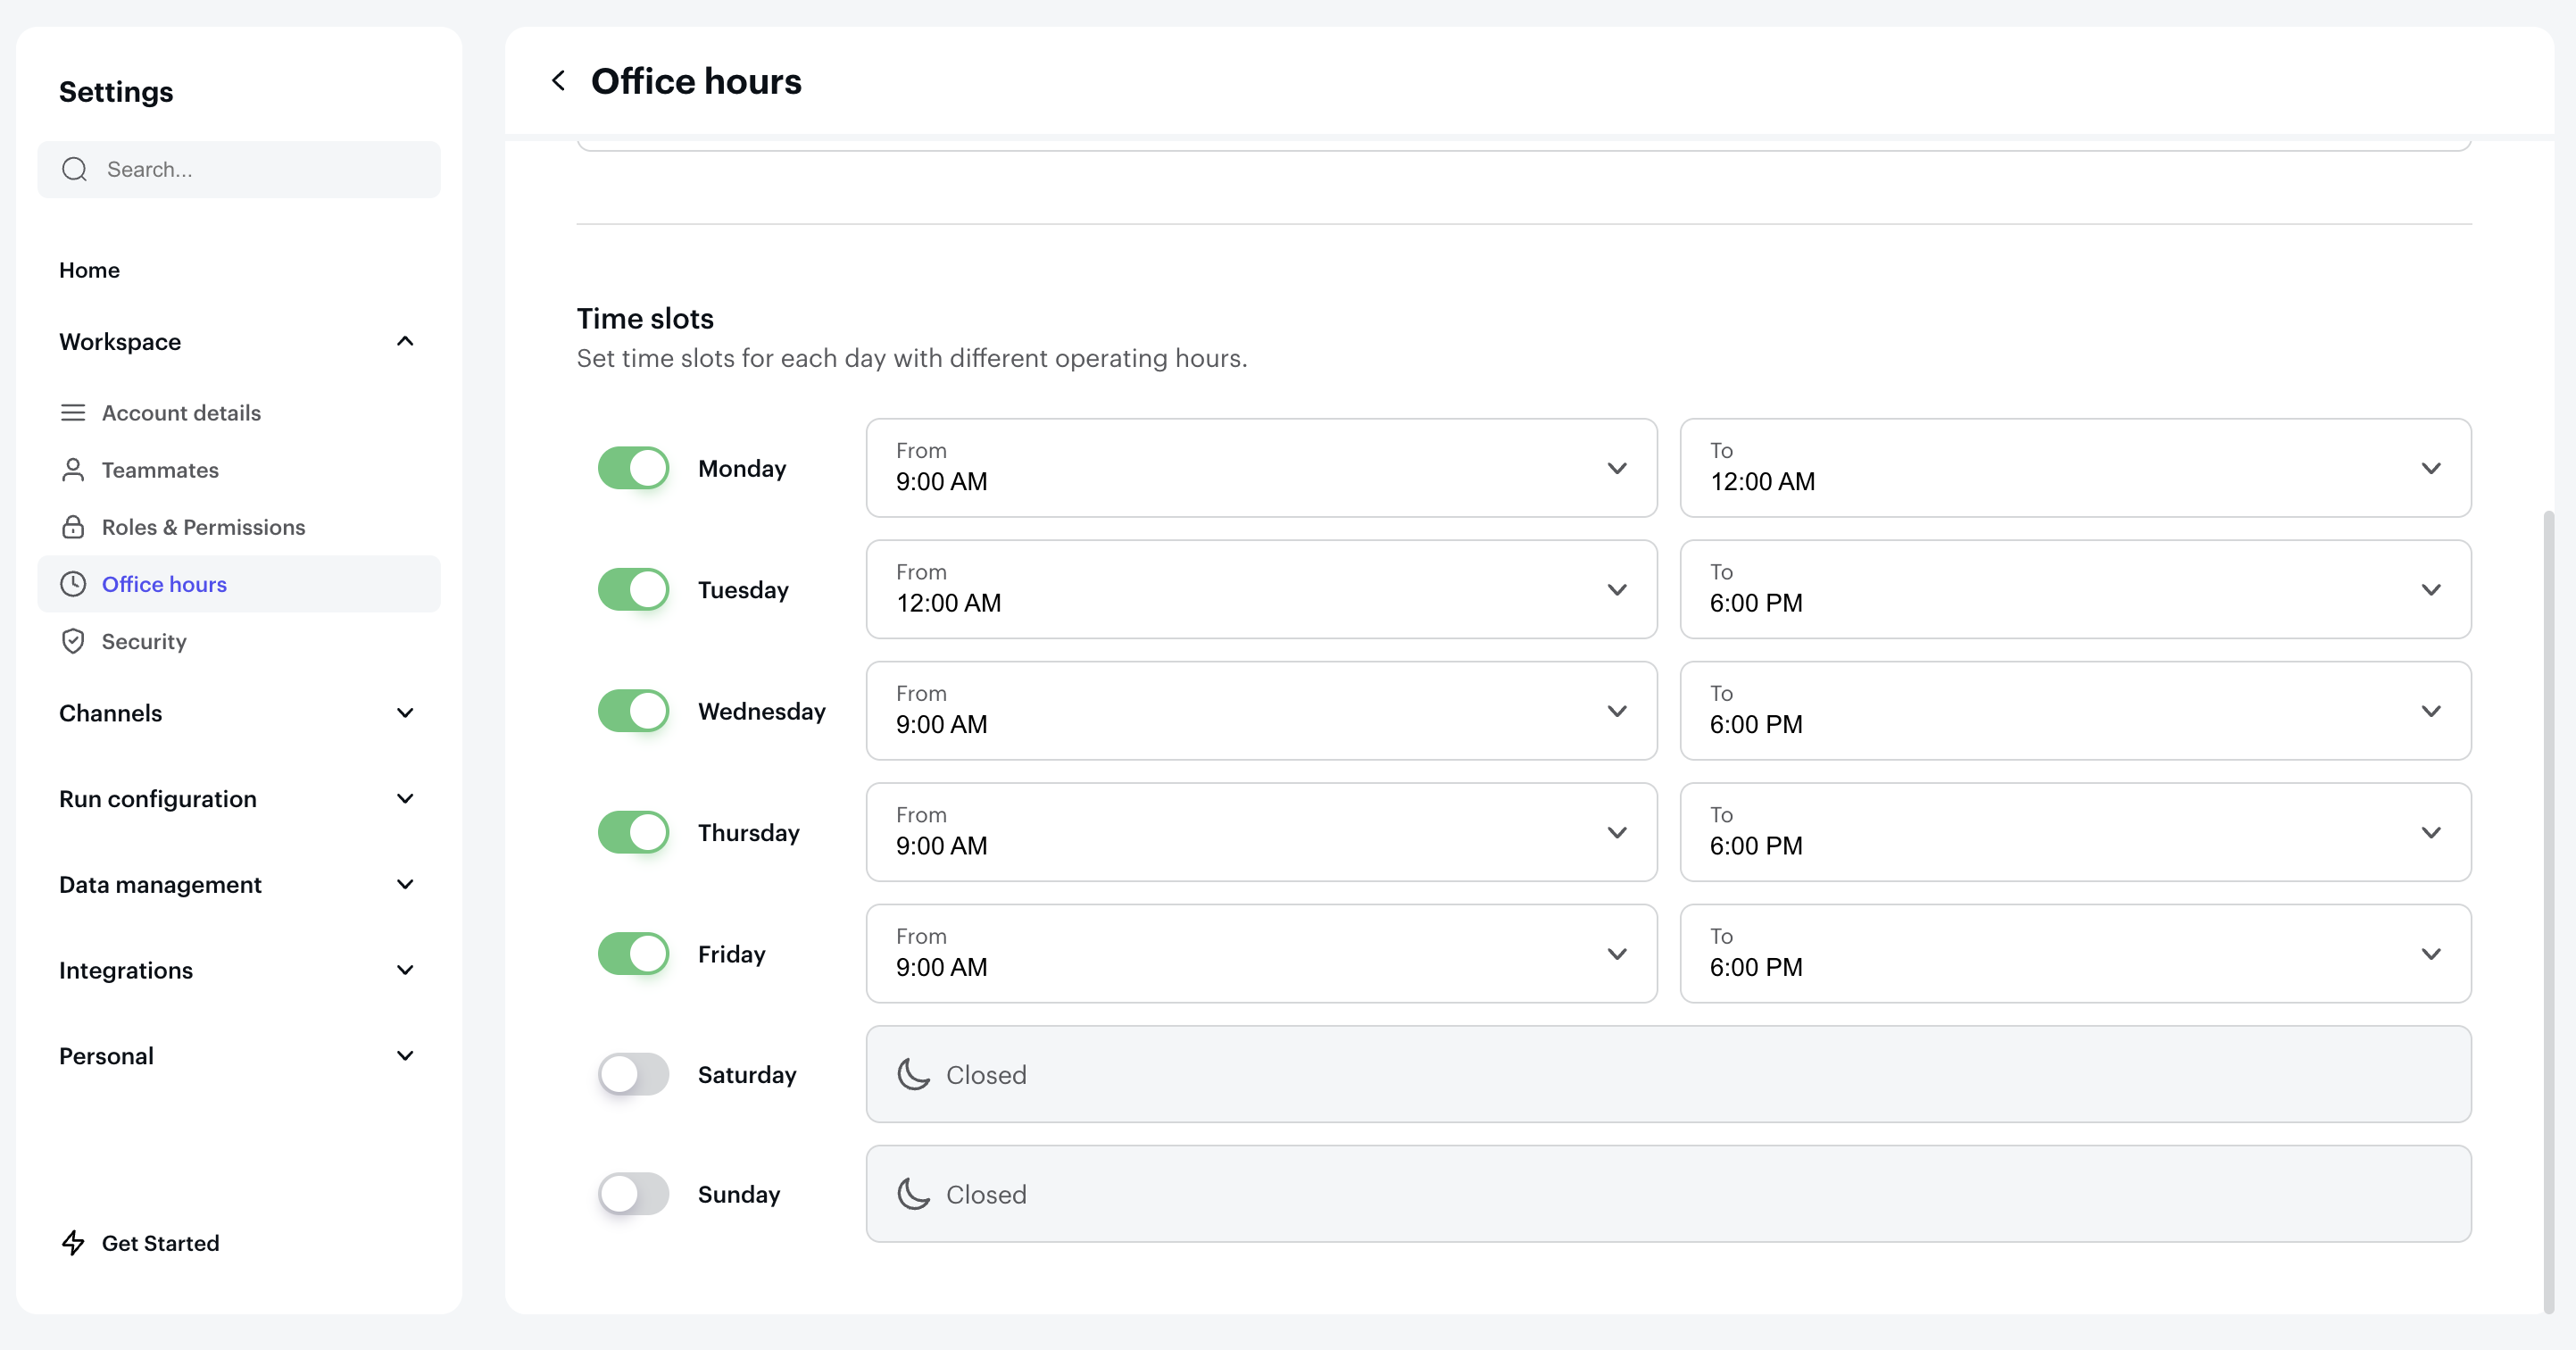The height and width of the screenshot is (1350, 2576).
Task: Turn off the Tuesday switch
Action: pyautogui.click(x=633, y=590)
